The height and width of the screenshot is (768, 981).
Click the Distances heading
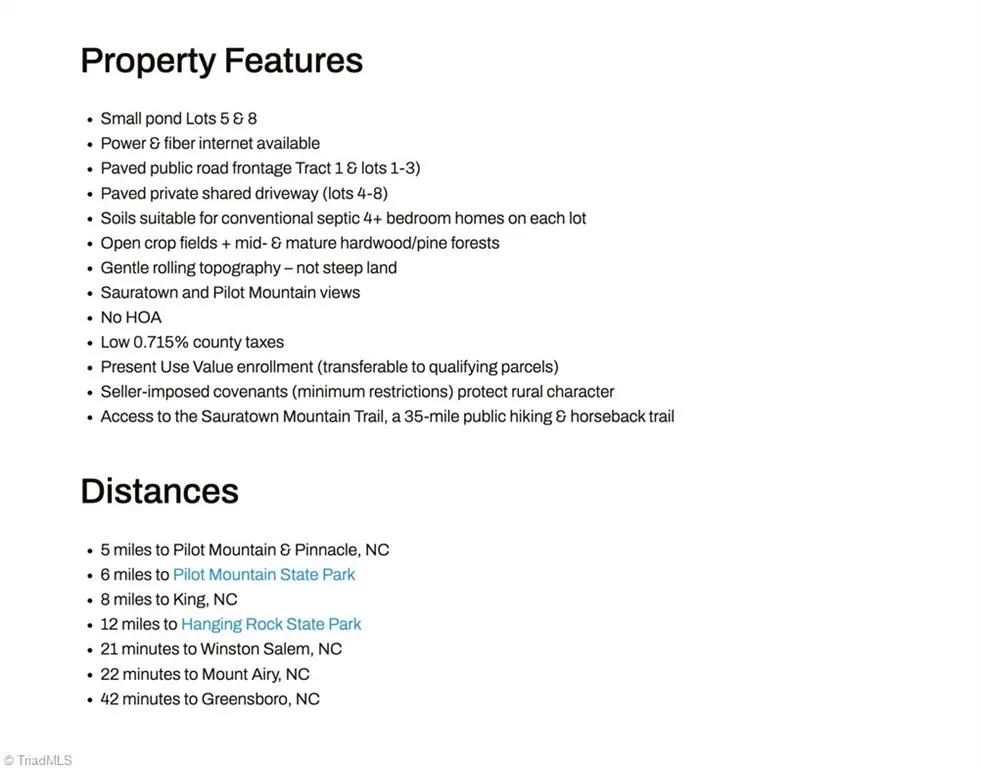coord(160,491)
